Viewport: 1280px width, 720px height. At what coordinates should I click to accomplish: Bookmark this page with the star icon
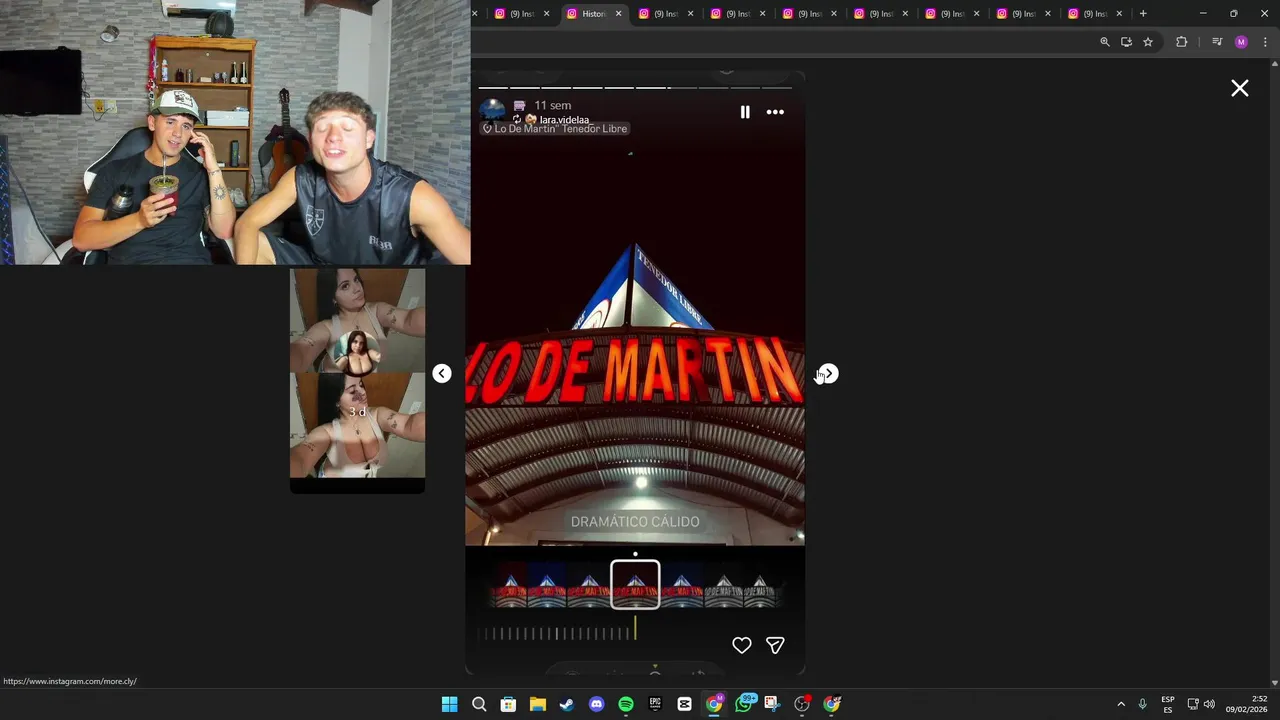1148,42
